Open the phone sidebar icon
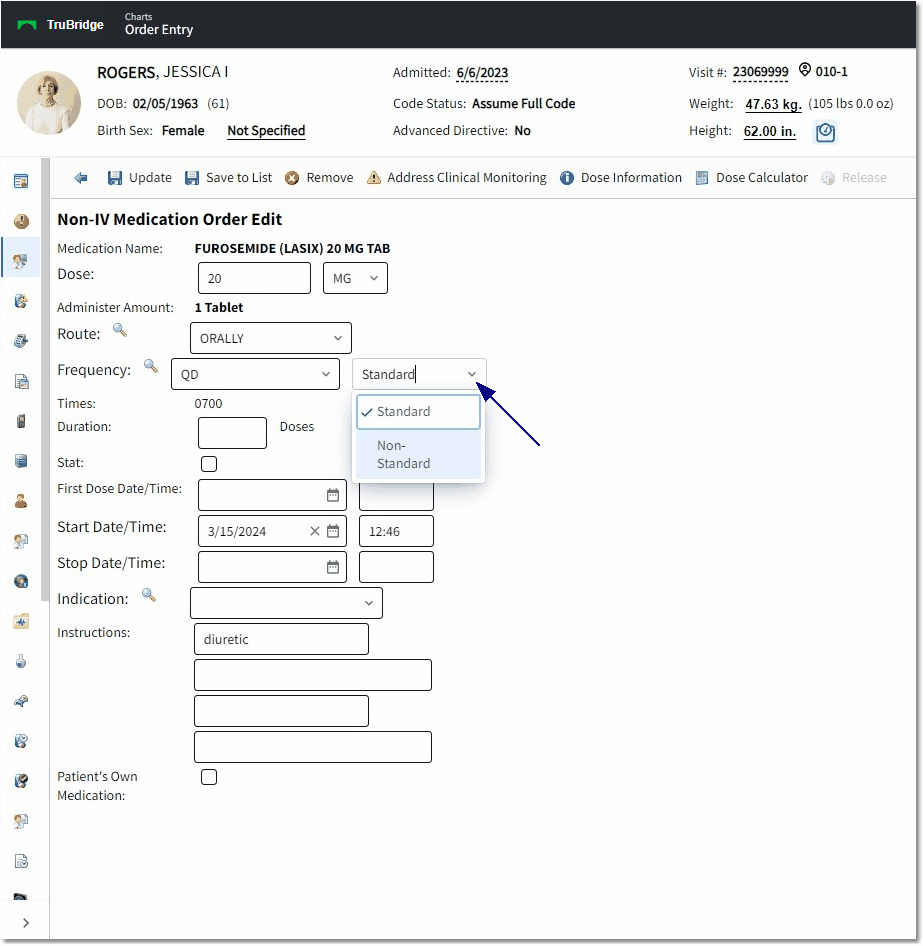The image size is (923, 946). click(21, 421)
